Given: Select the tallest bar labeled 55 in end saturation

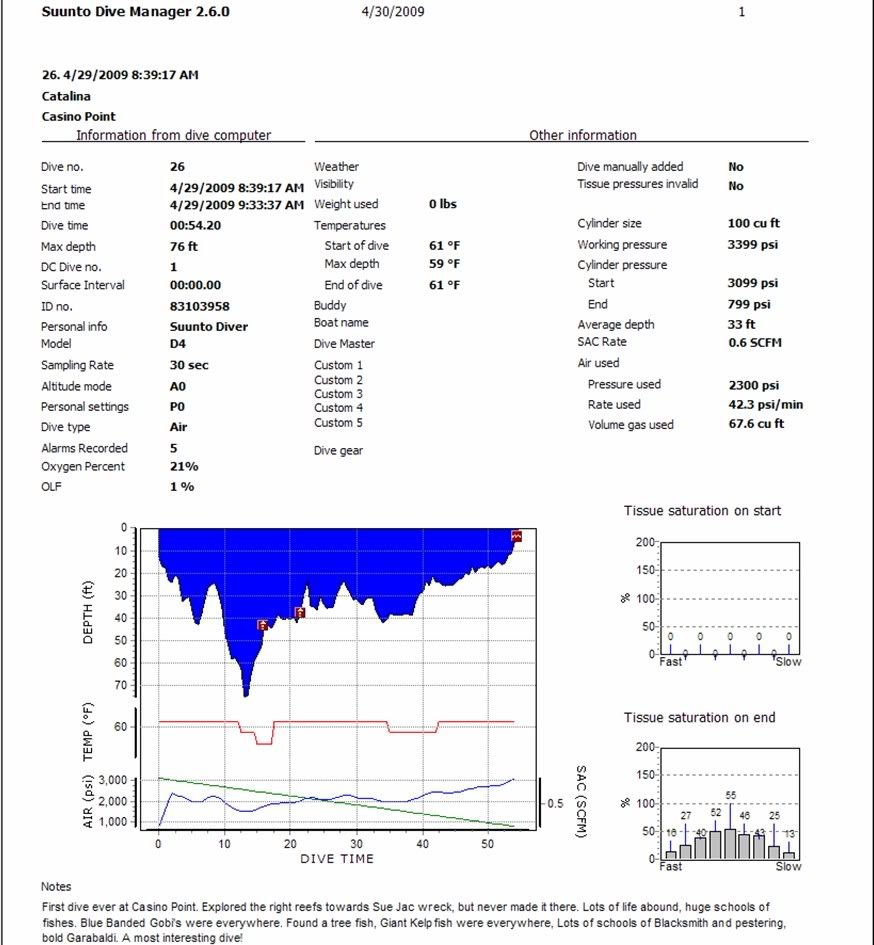Looking at the screenshot, I should pyautogui.click(x=730, y=844).
